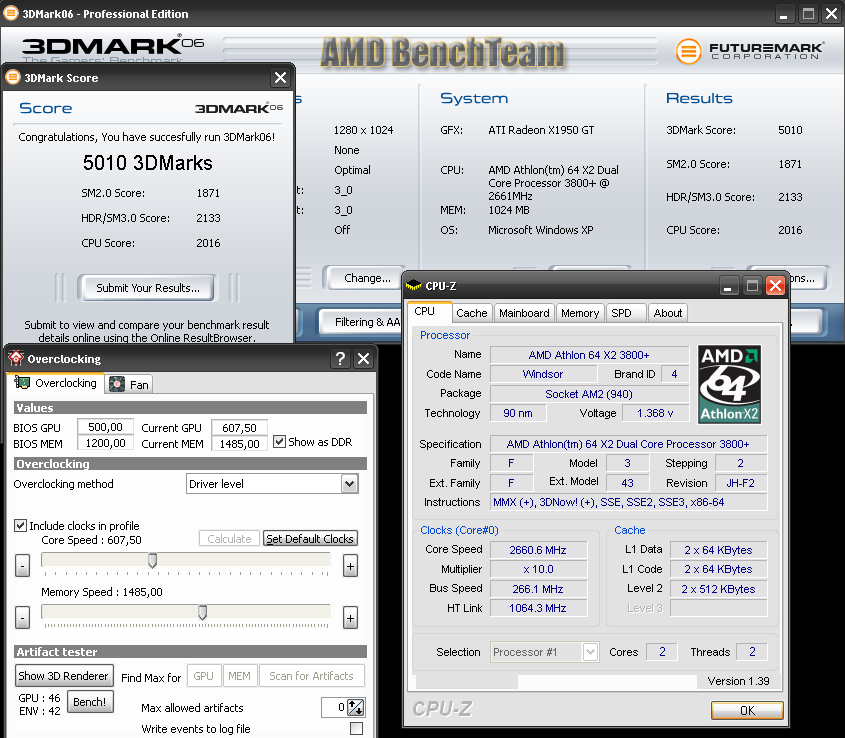Viewport: 845px width, 738px height.
Task: Decrease Memory Speed with minus button
Action: [22, 617]
